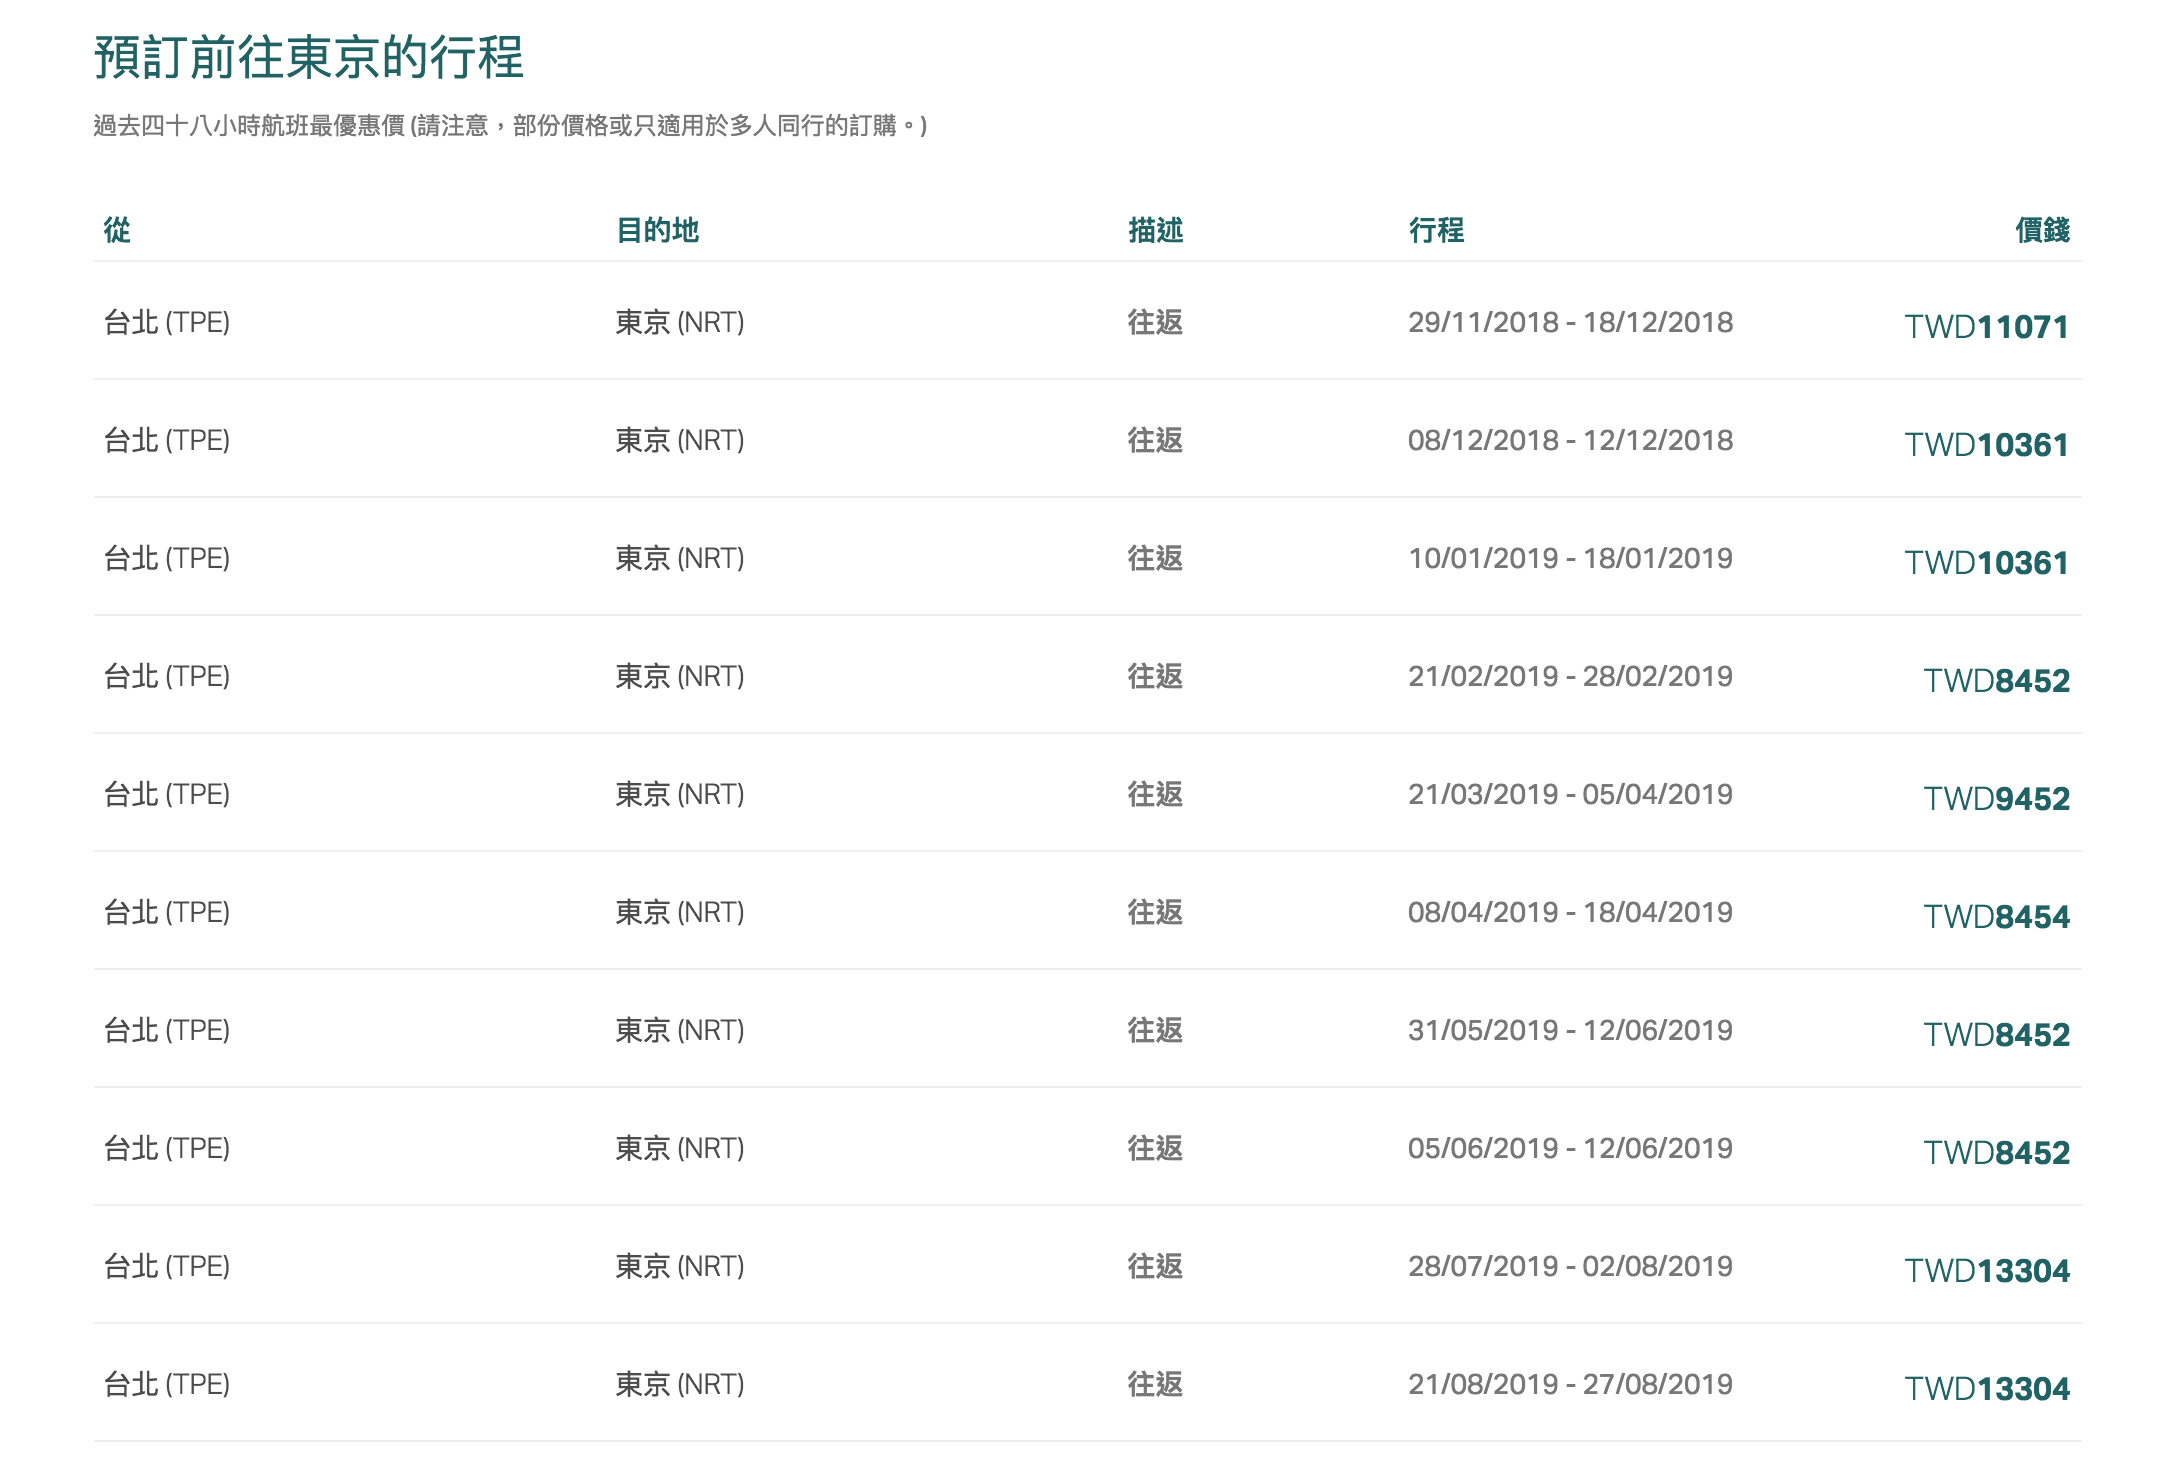The image size is (2166, 1468).
Task: Click 東京 (NRT) in the 05/06/2019 row
Action: [x=680, y=1148]
